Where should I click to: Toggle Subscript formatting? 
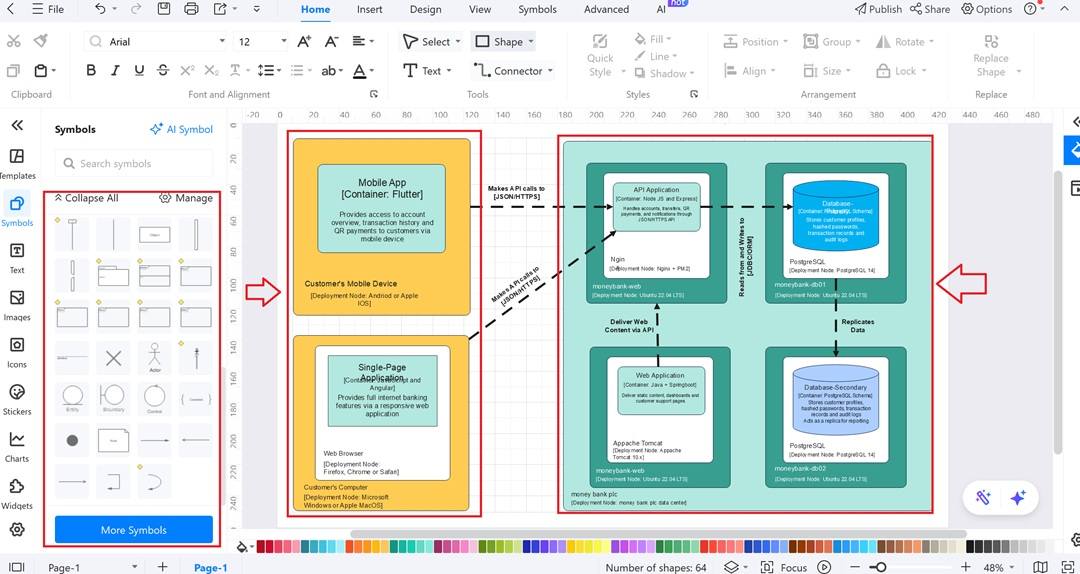point(211,70)
